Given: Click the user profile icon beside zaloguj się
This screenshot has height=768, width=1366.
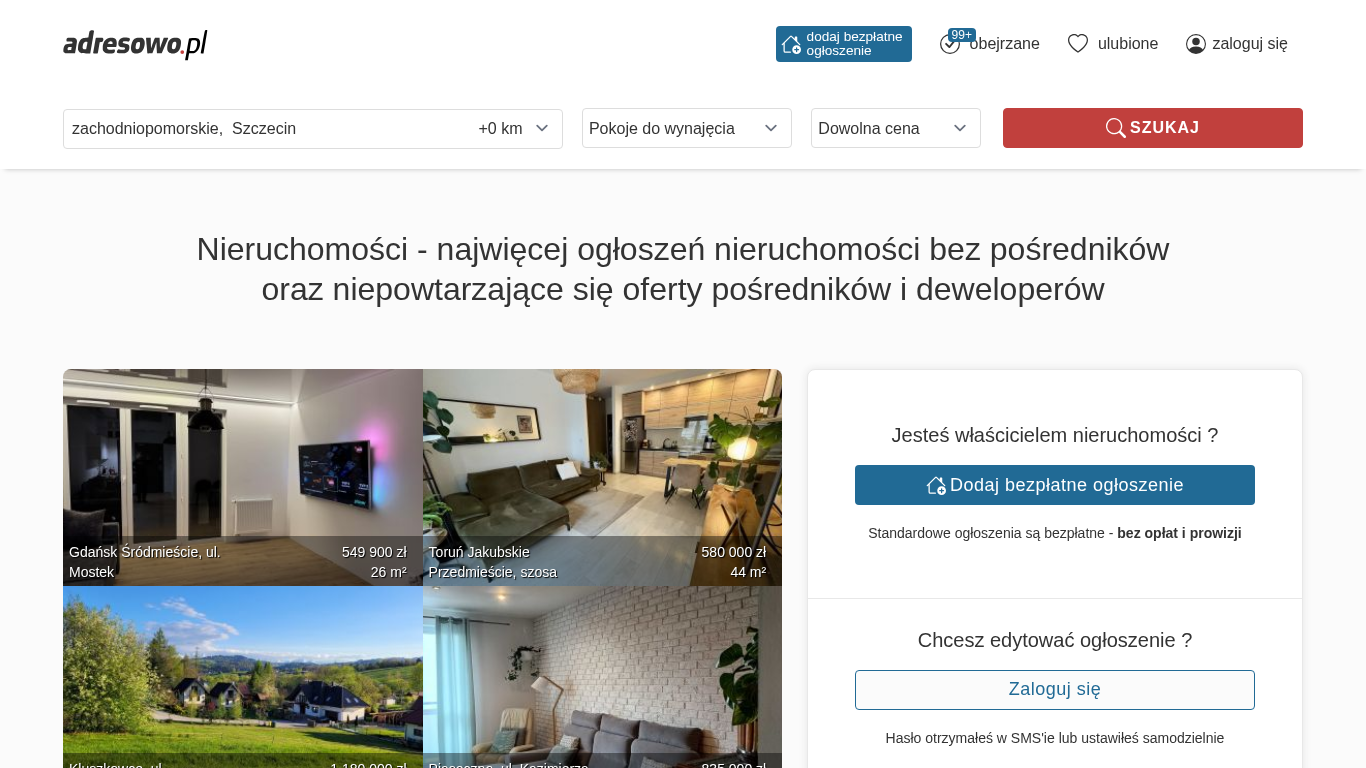Looking at the screenshot, I should pos(1196,44).
